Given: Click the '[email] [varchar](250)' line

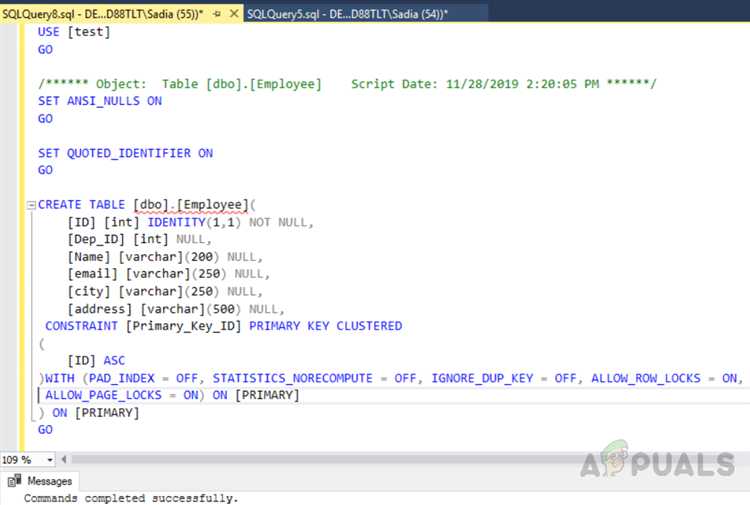Looking at the screenshot, I should (x=169, y=274).
